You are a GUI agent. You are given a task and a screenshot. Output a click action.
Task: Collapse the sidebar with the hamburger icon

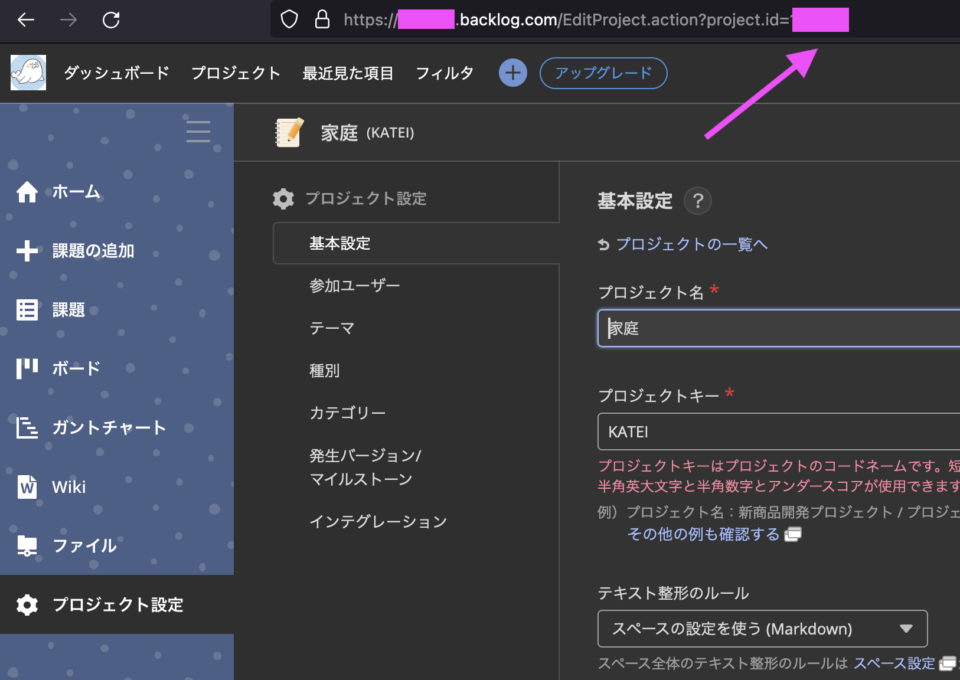tap(198, 131)
